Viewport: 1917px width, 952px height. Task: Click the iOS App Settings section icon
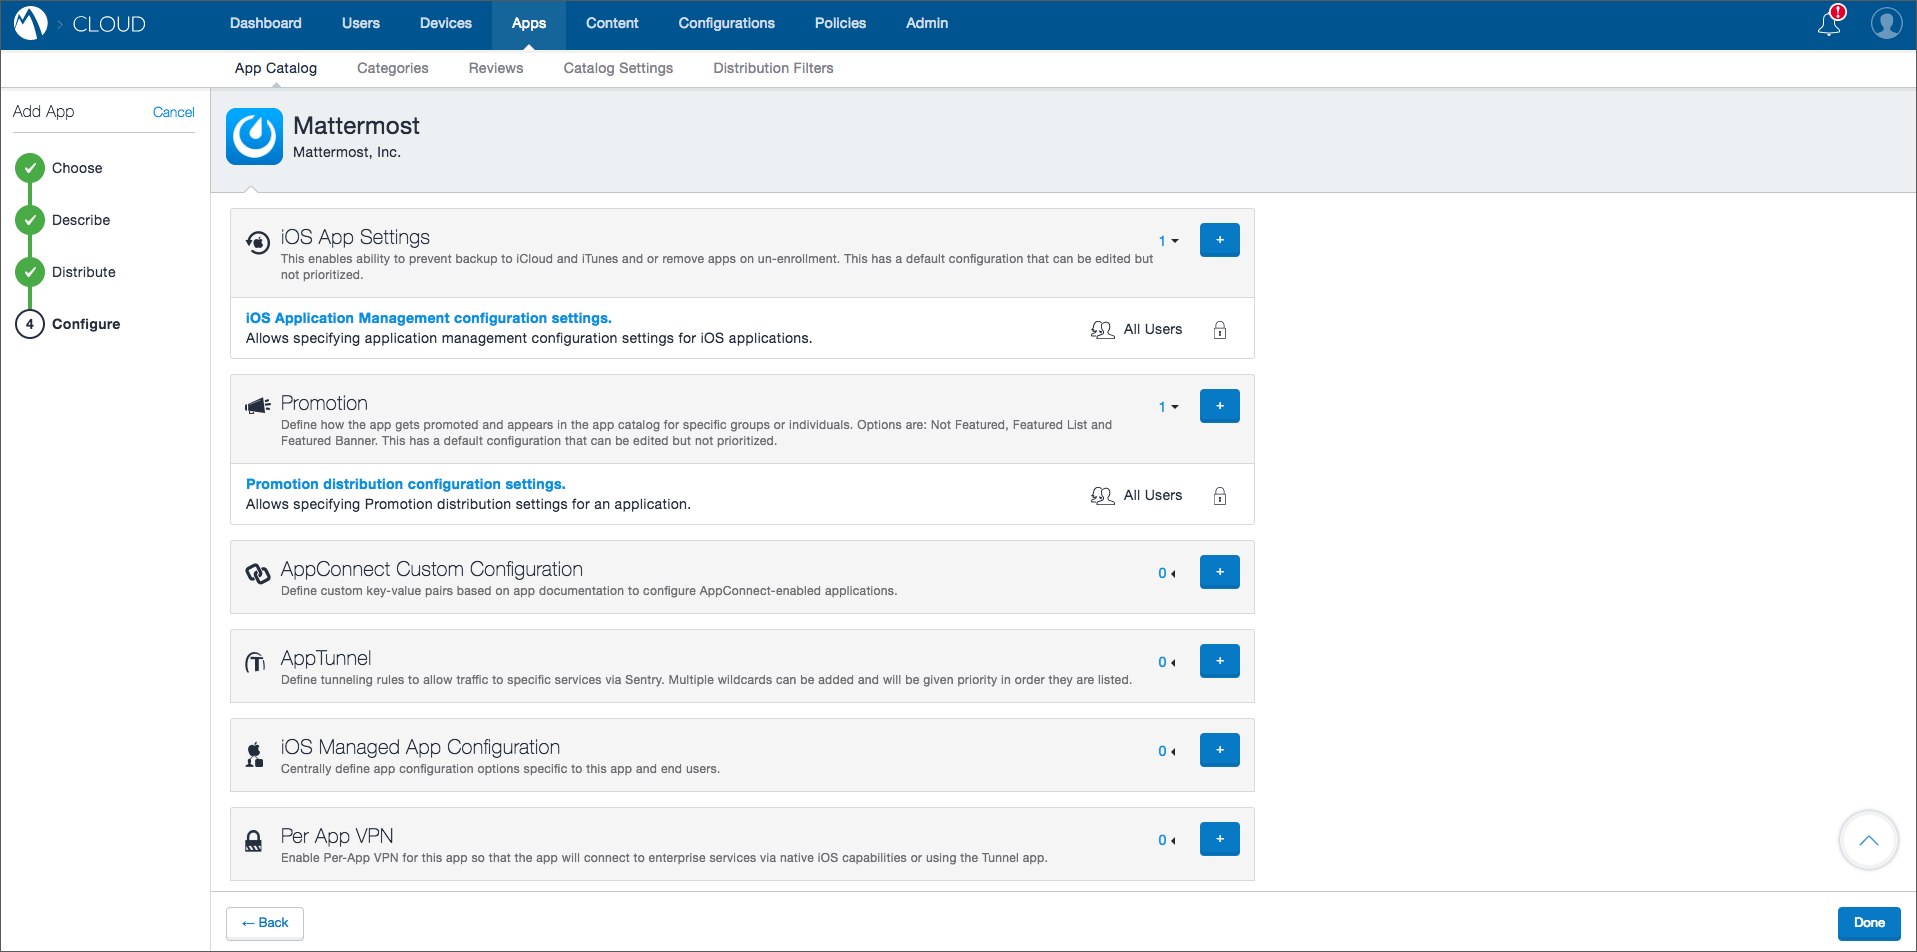click(x=258, y=242)
